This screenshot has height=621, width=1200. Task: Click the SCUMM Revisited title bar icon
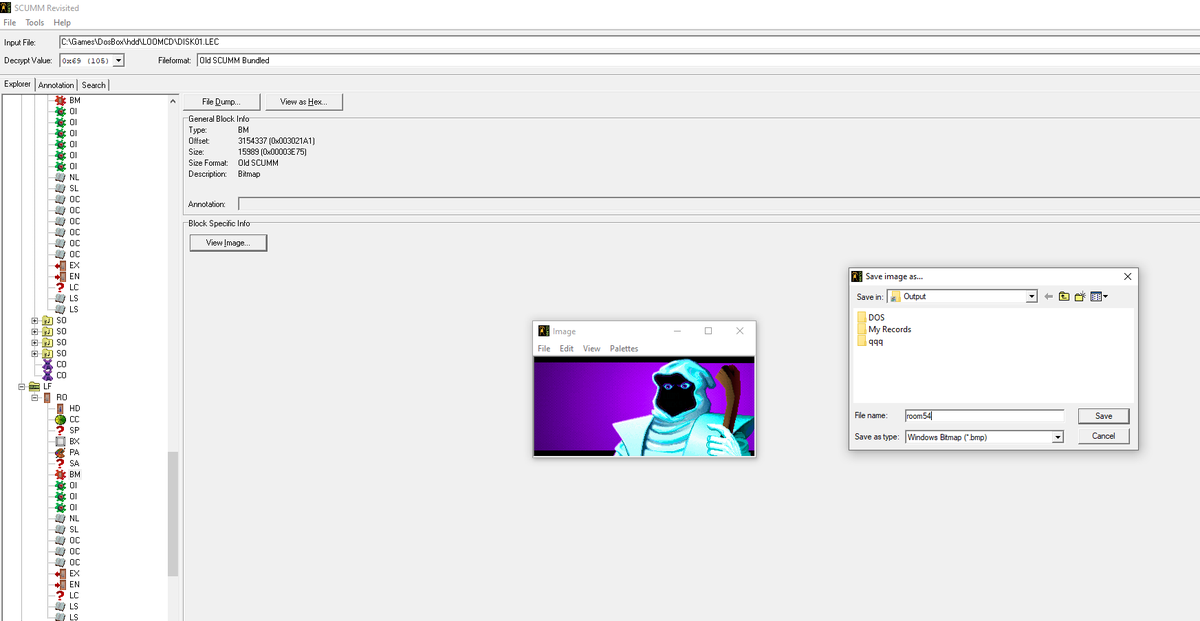point(7,8)
